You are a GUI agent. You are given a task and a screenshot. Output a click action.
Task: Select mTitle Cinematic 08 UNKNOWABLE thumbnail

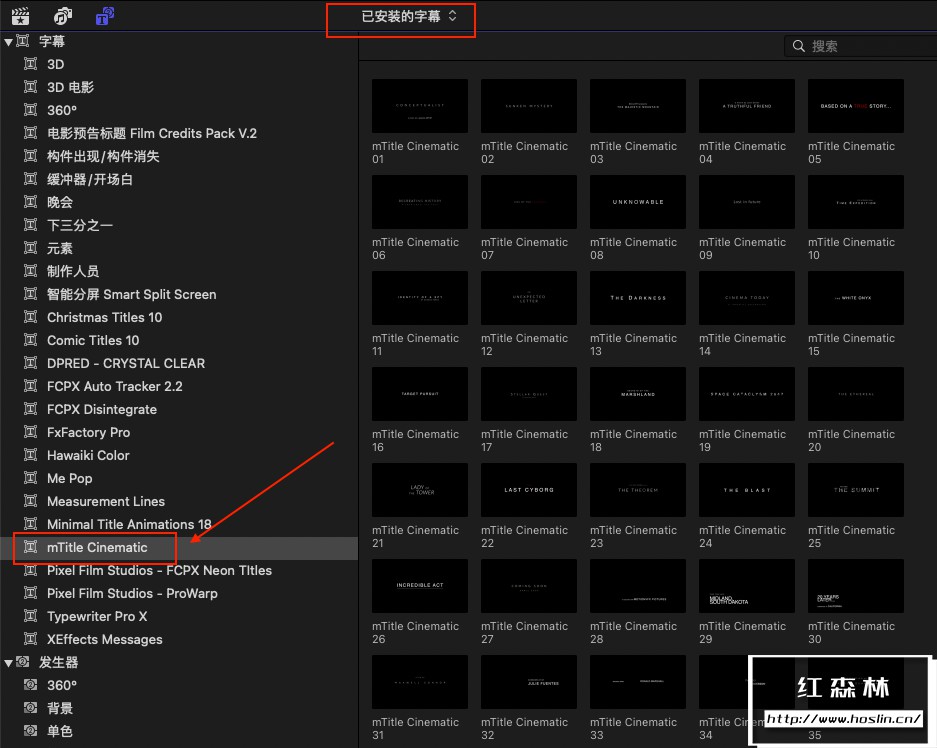click(638, 202)
